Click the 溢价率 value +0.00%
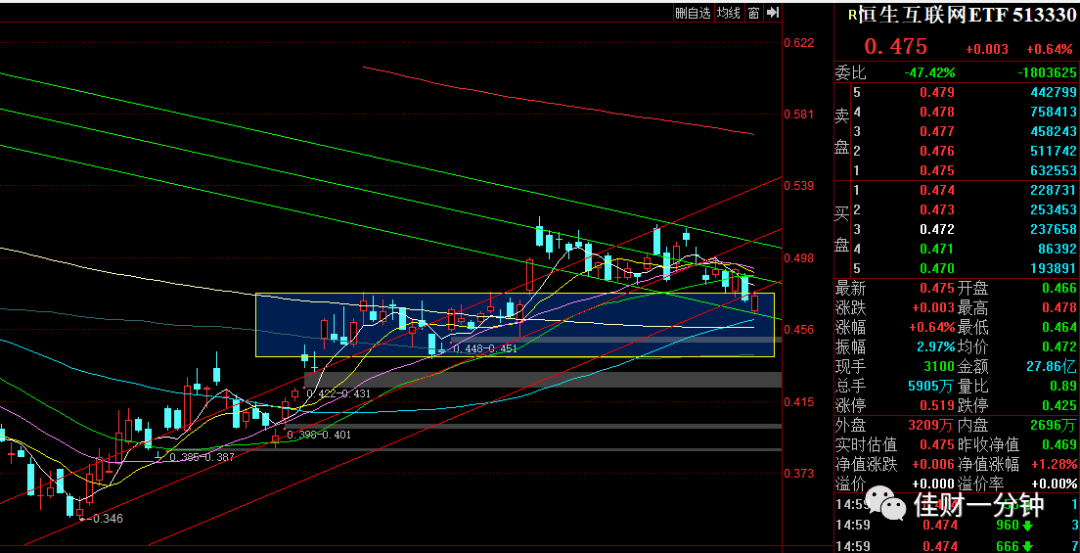Screen dimensions: 1080x553 [1055, 484]
